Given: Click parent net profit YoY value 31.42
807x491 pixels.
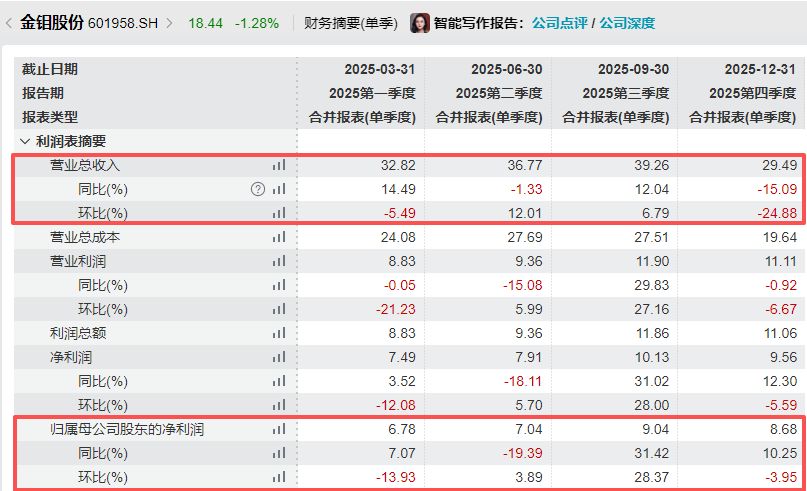Looking at the screenshot, I should coord(652,453).
